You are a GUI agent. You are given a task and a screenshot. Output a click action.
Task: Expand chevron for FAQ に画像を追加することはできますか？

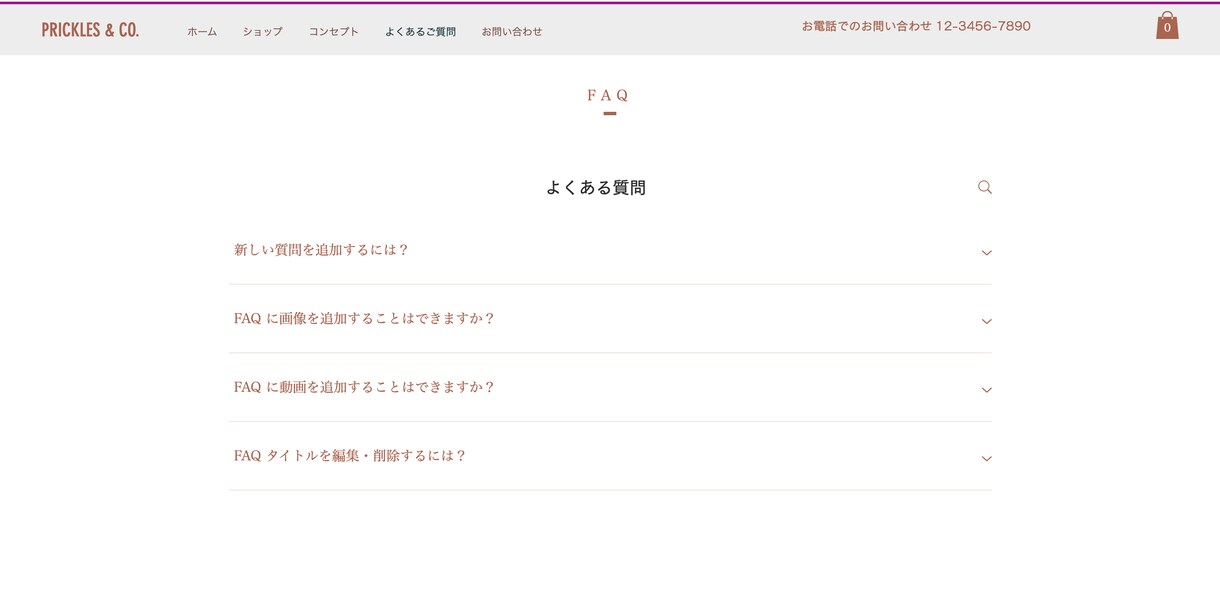pos(986,322)
